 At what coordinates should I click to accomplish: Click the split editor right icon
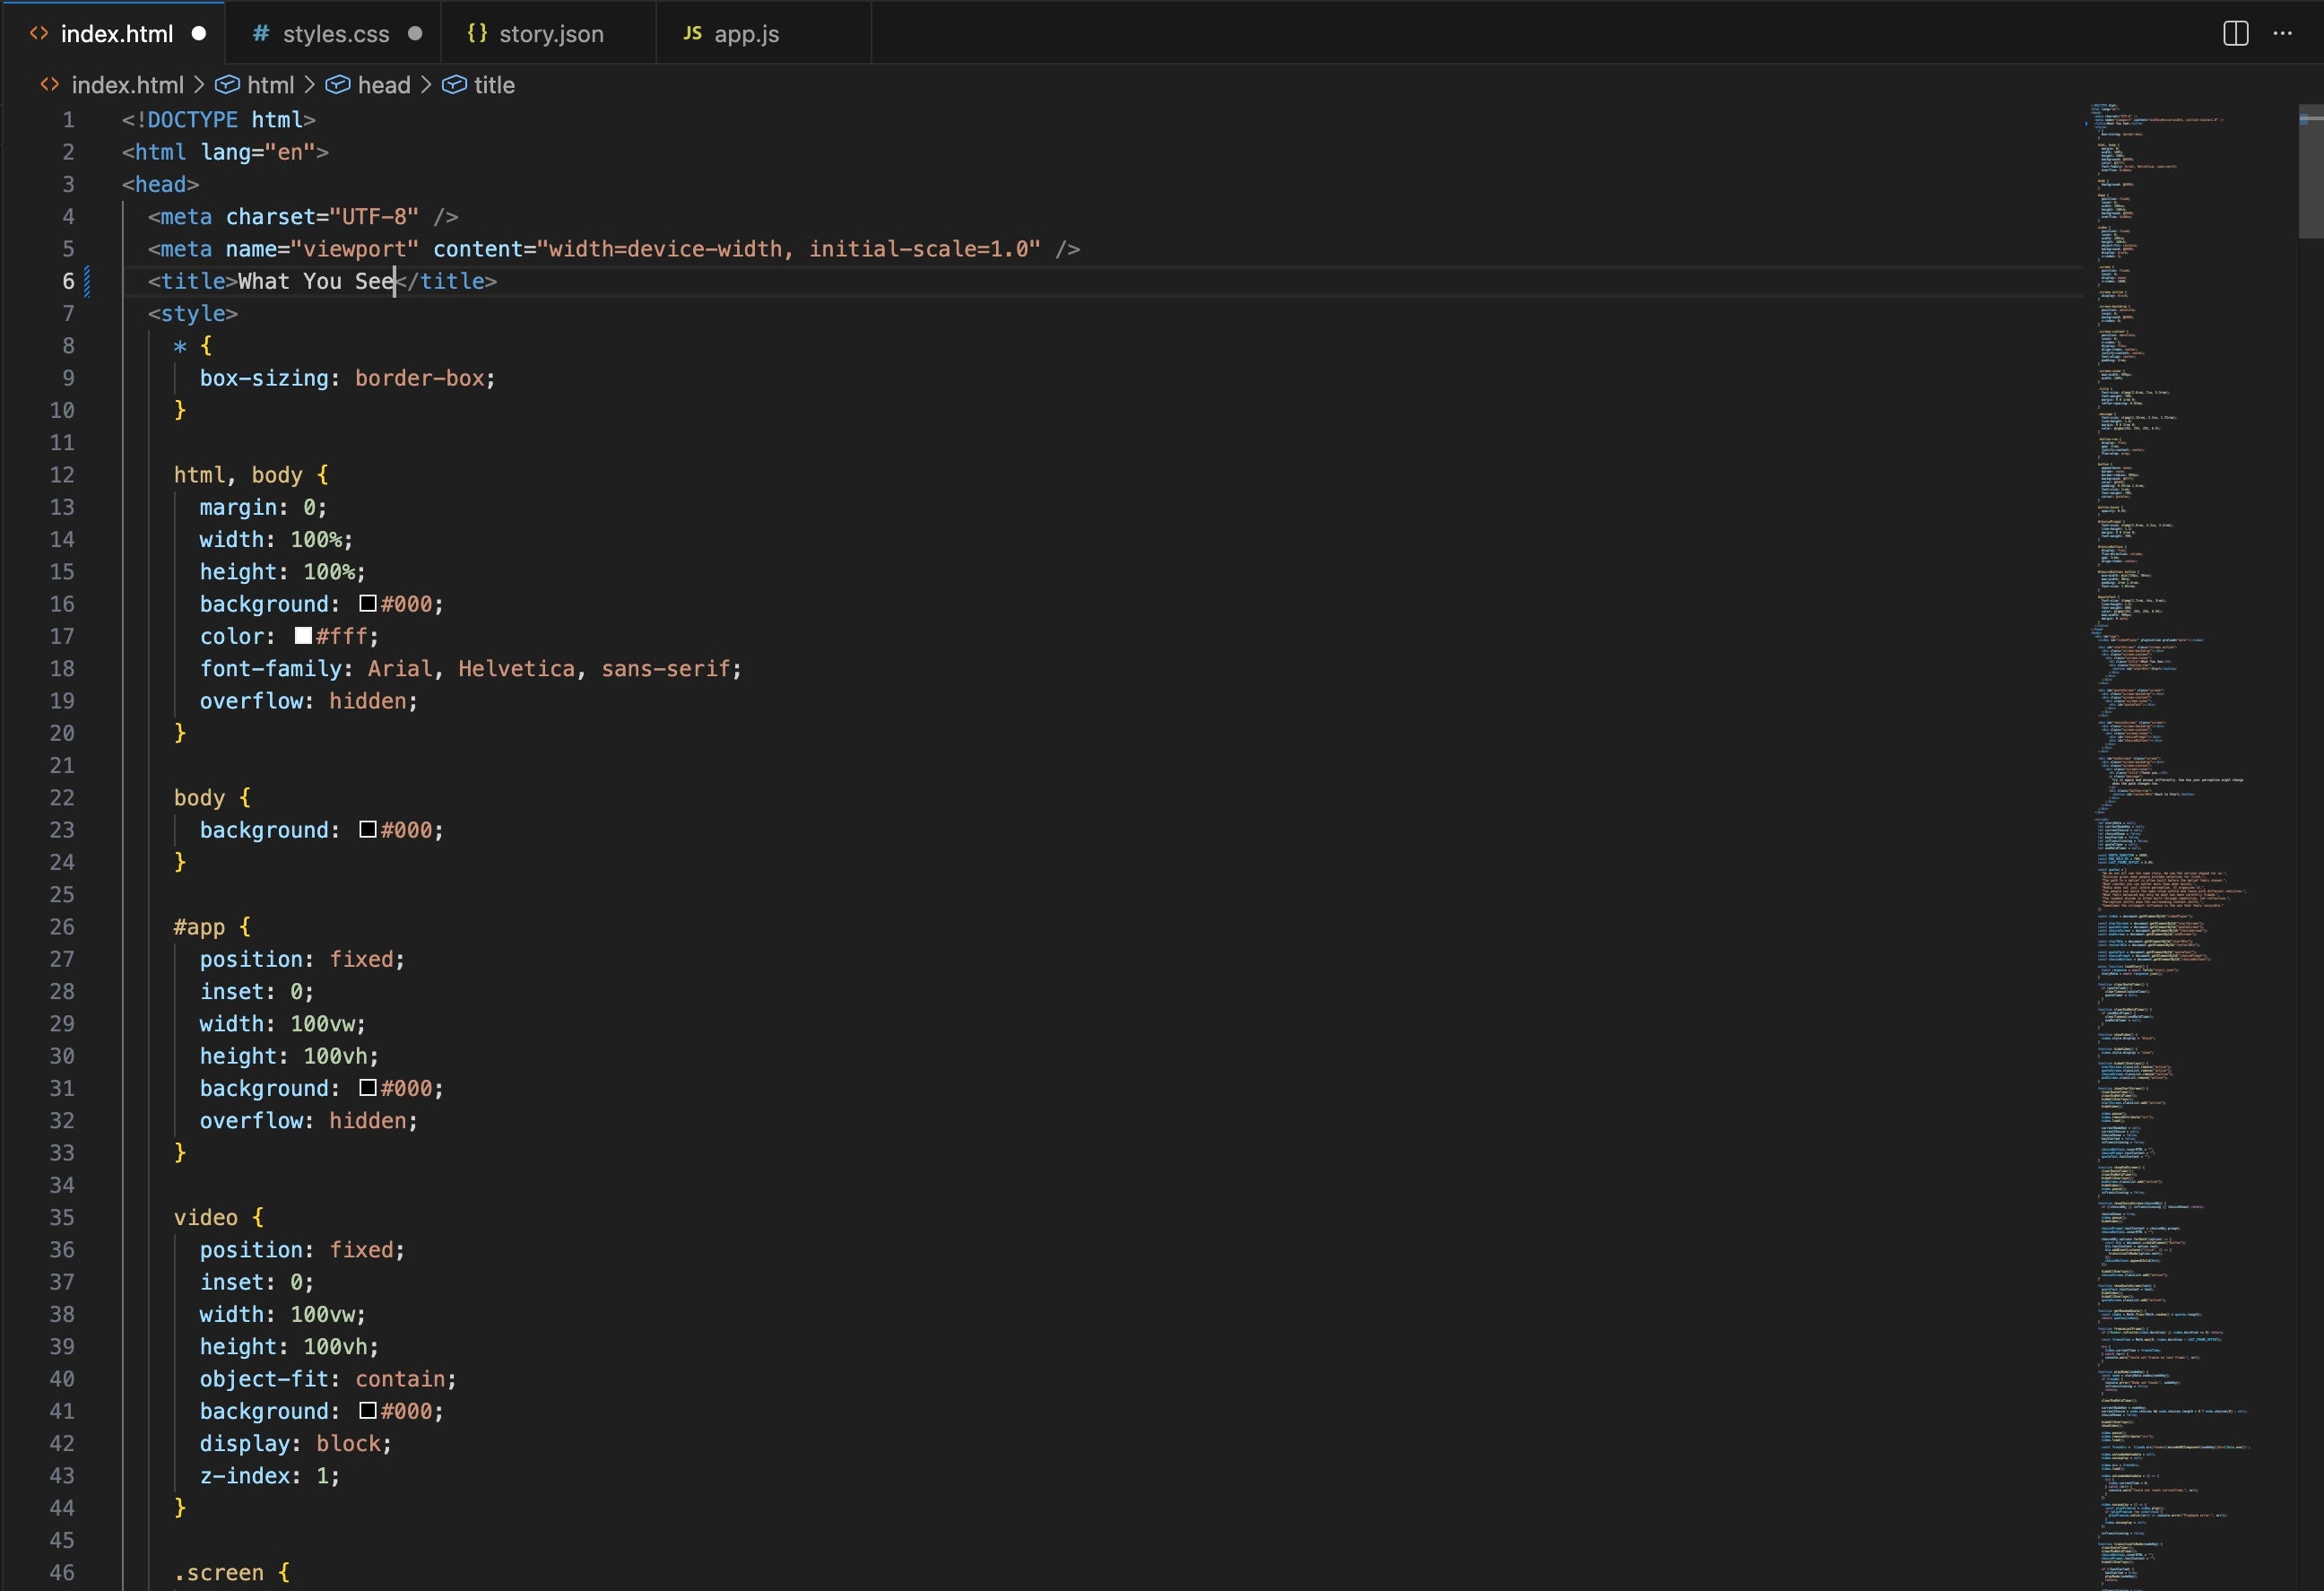click(2236, 33)
